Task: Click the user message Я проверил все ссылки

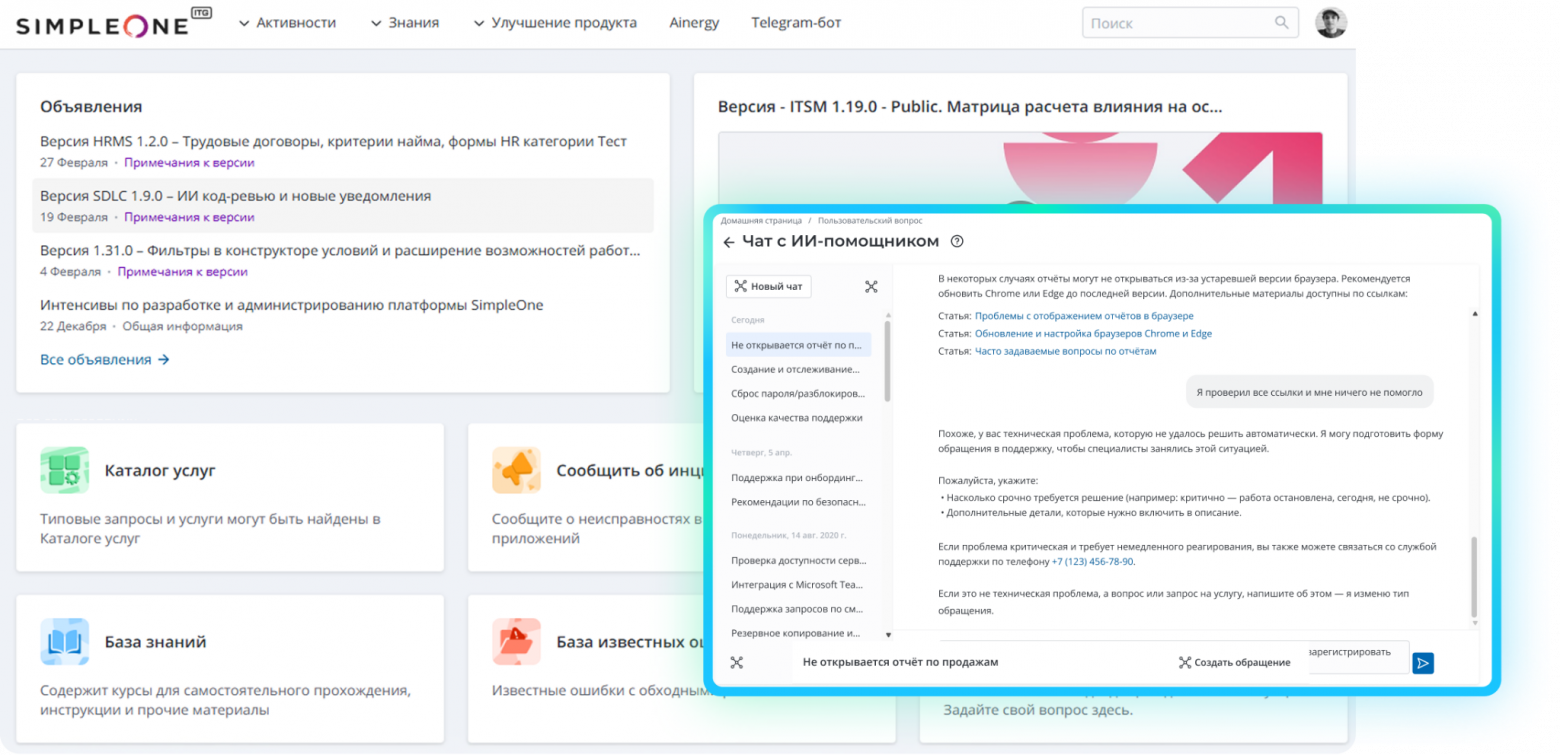Action: [x=1309, y=392]
